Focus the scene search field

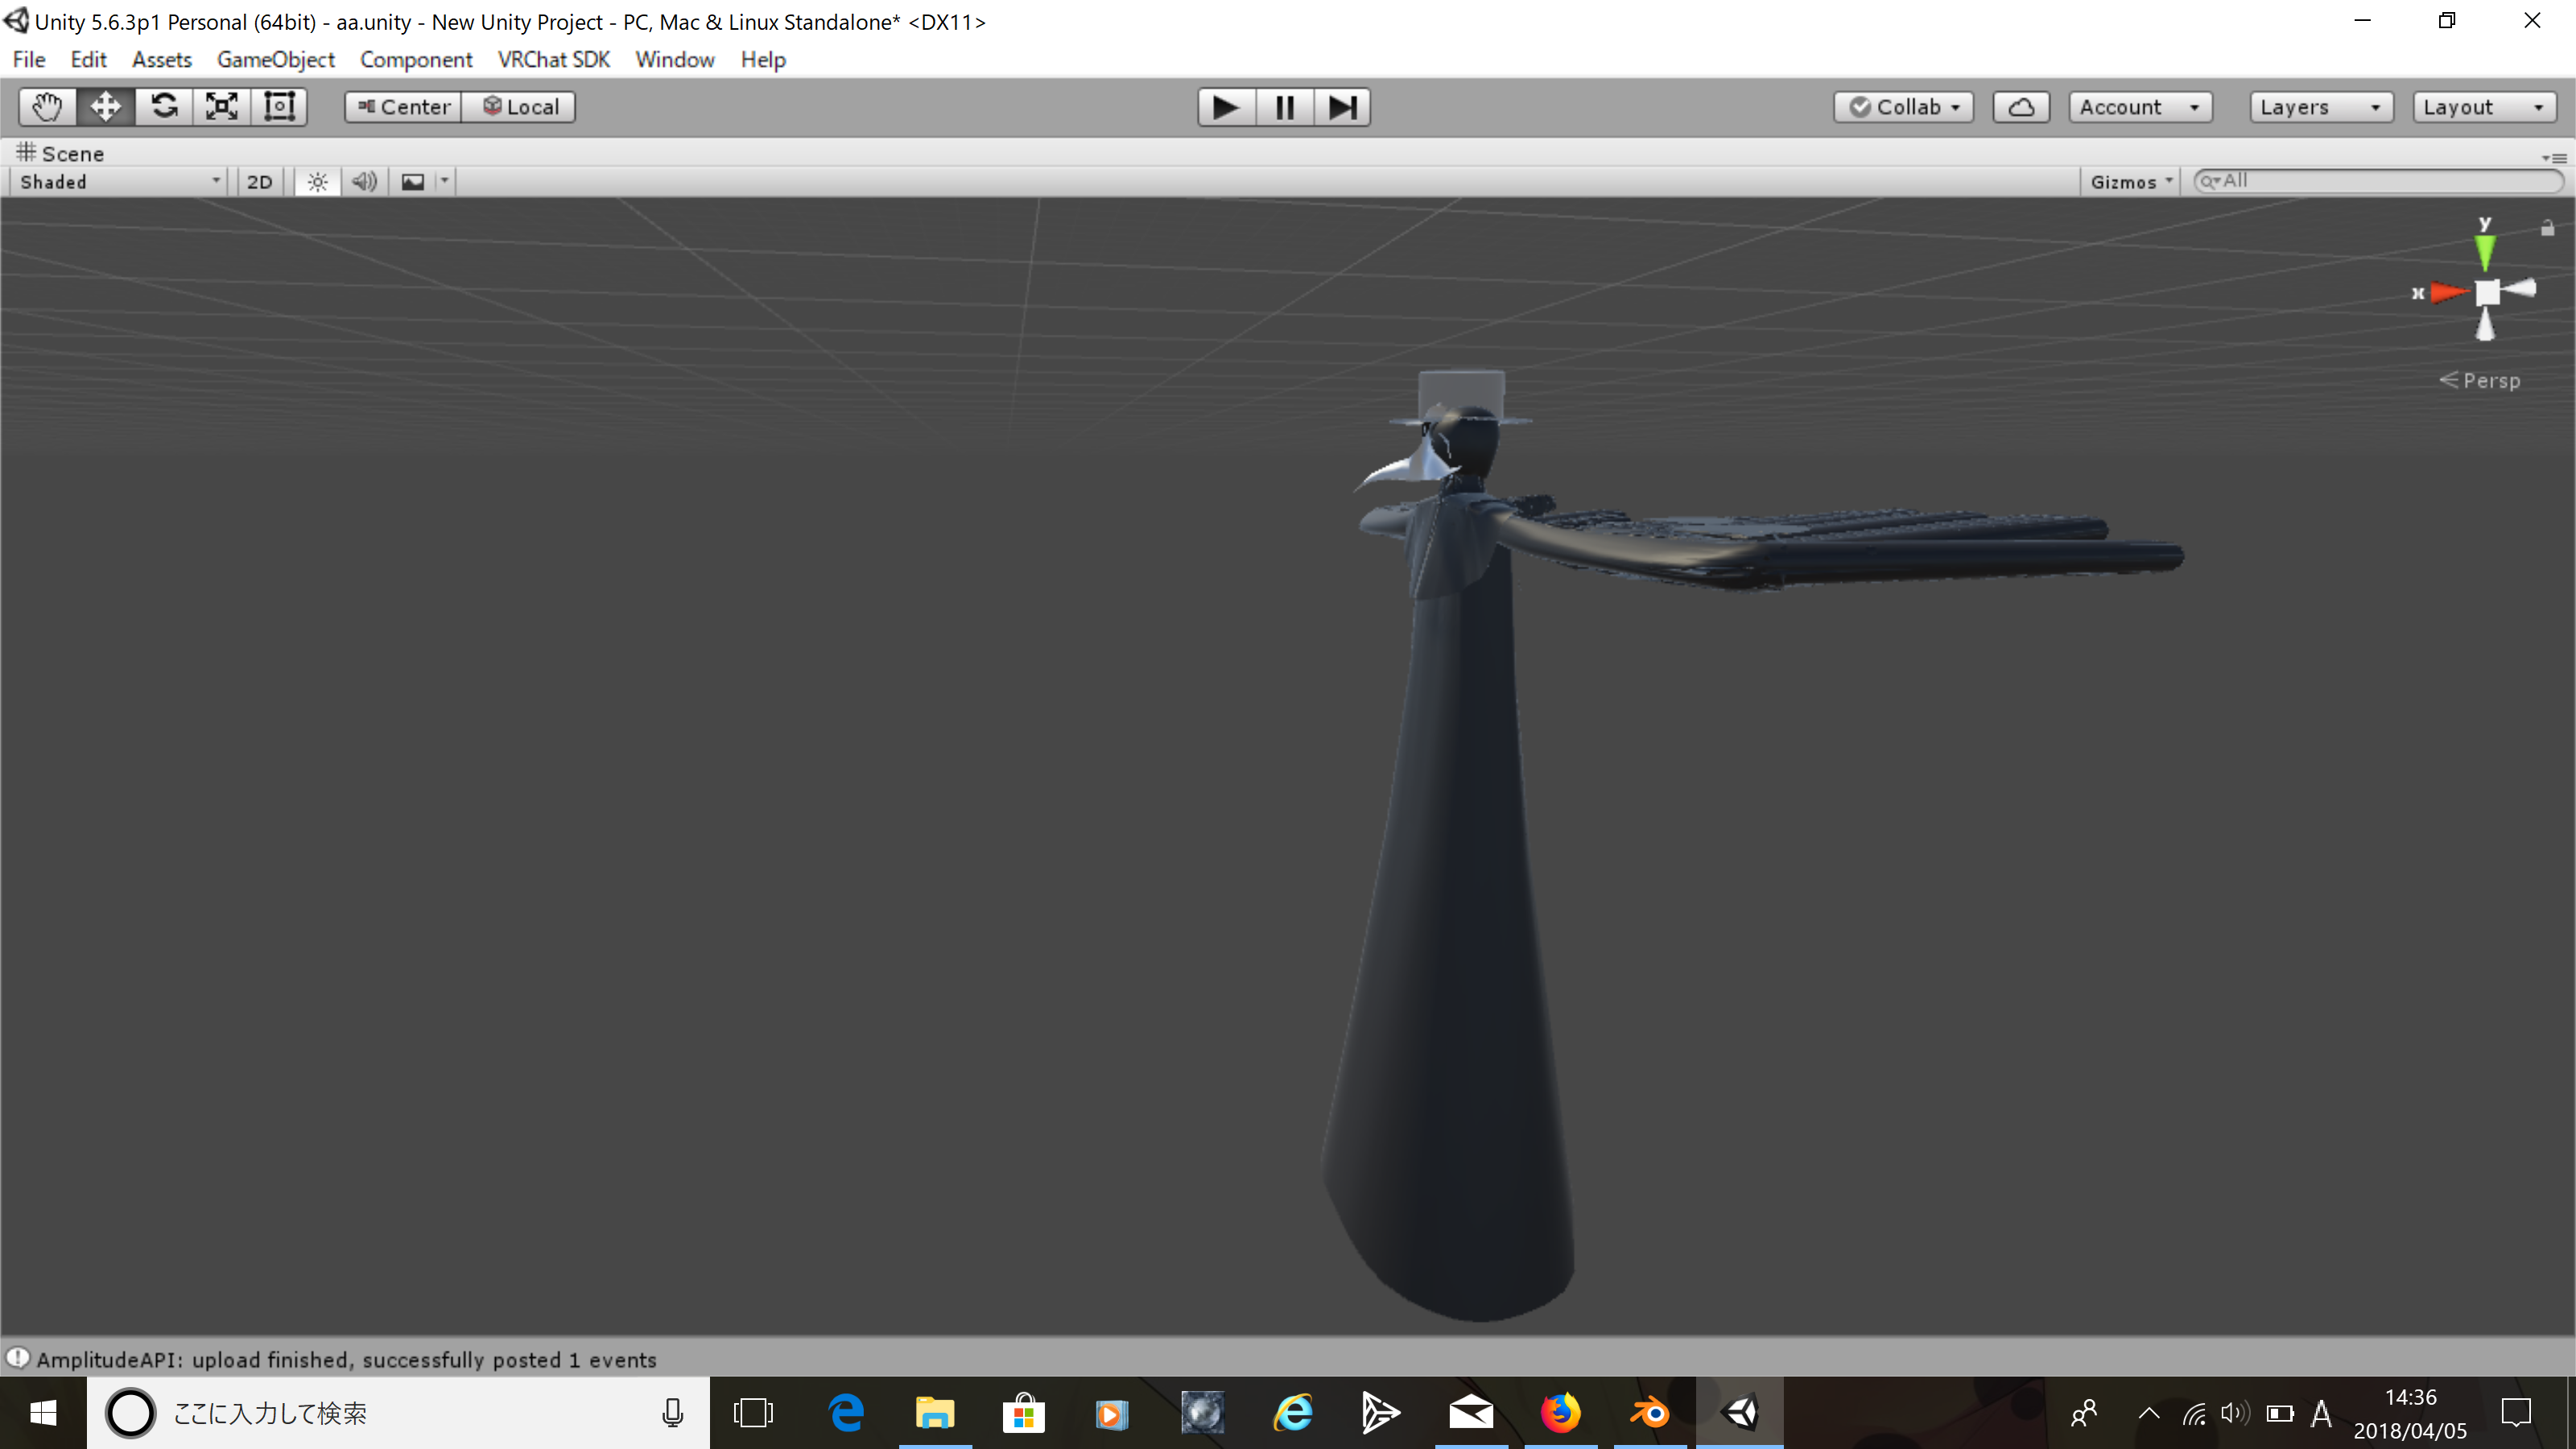point(2380,181)
